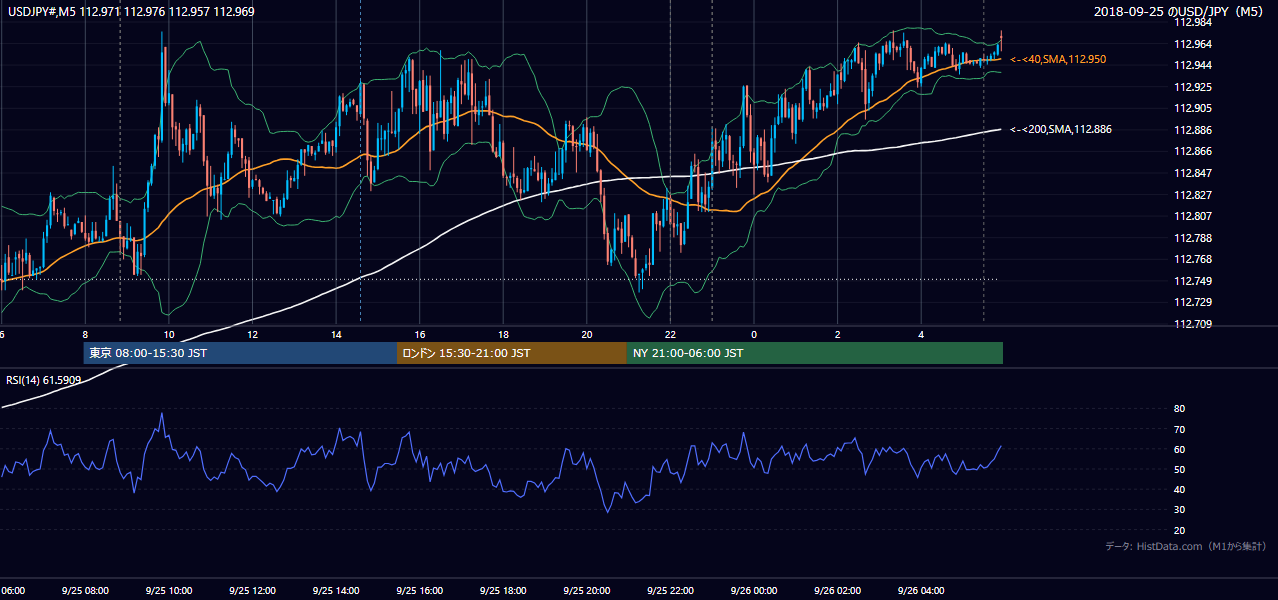Click the bottom date label 9/26 02:00
Viewport: 1278px width, 600px height.
837,591
